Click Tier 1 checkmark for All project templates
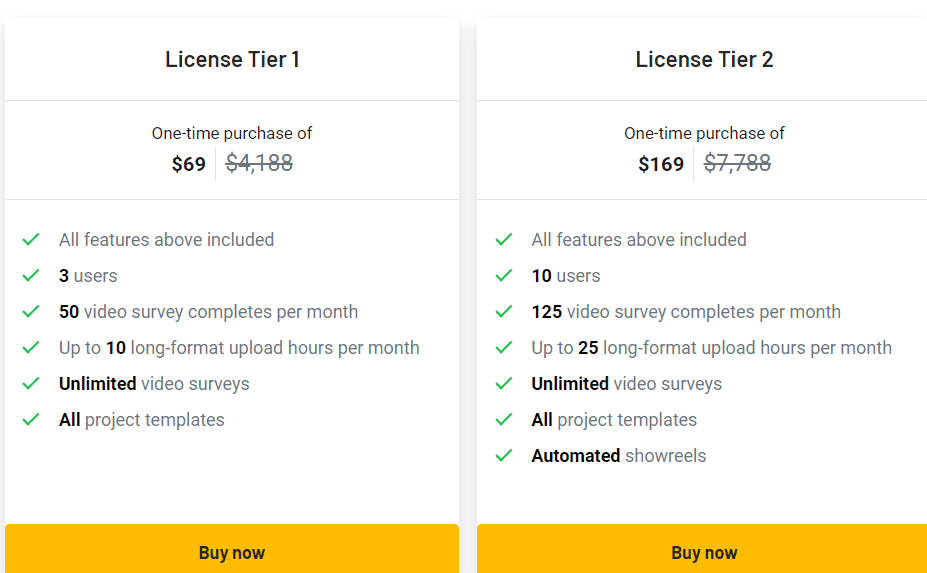 pyautogui.click(x=31, y=420)
